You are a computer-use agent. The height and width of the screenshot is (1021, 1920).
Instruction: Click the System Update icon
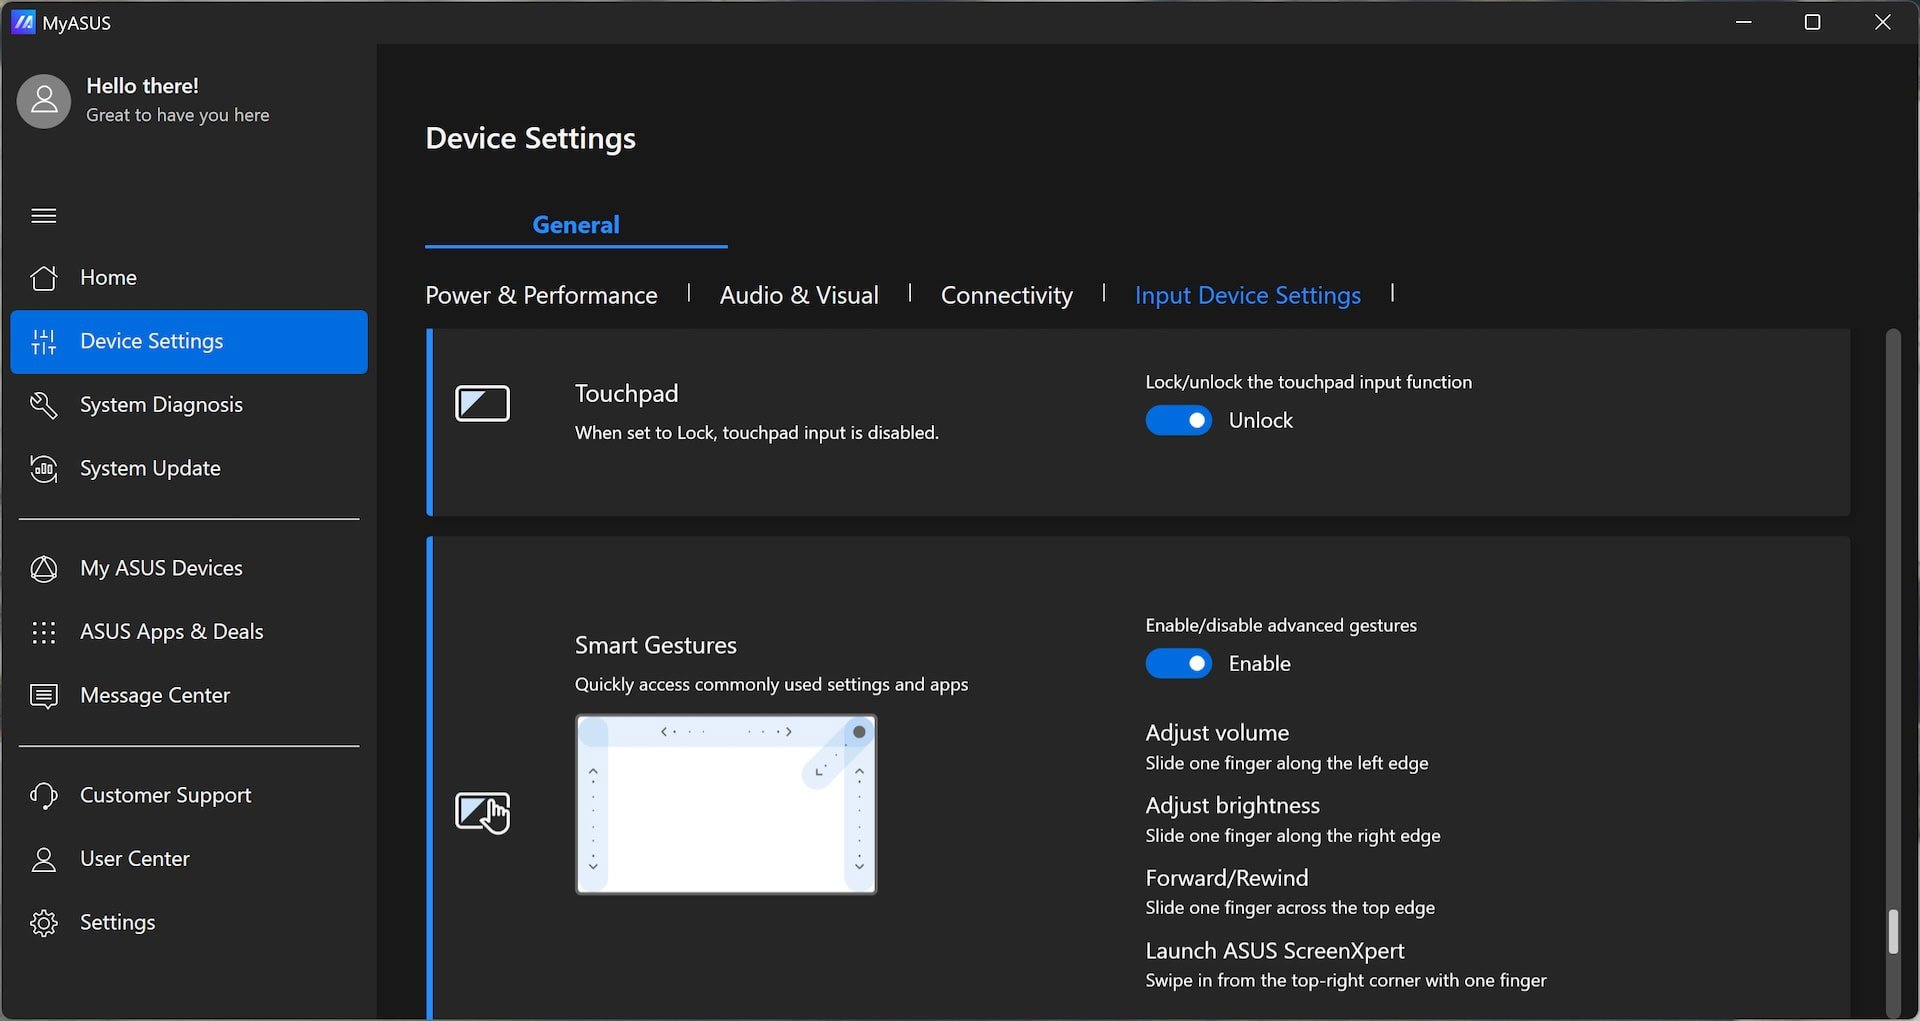point(44,468)
